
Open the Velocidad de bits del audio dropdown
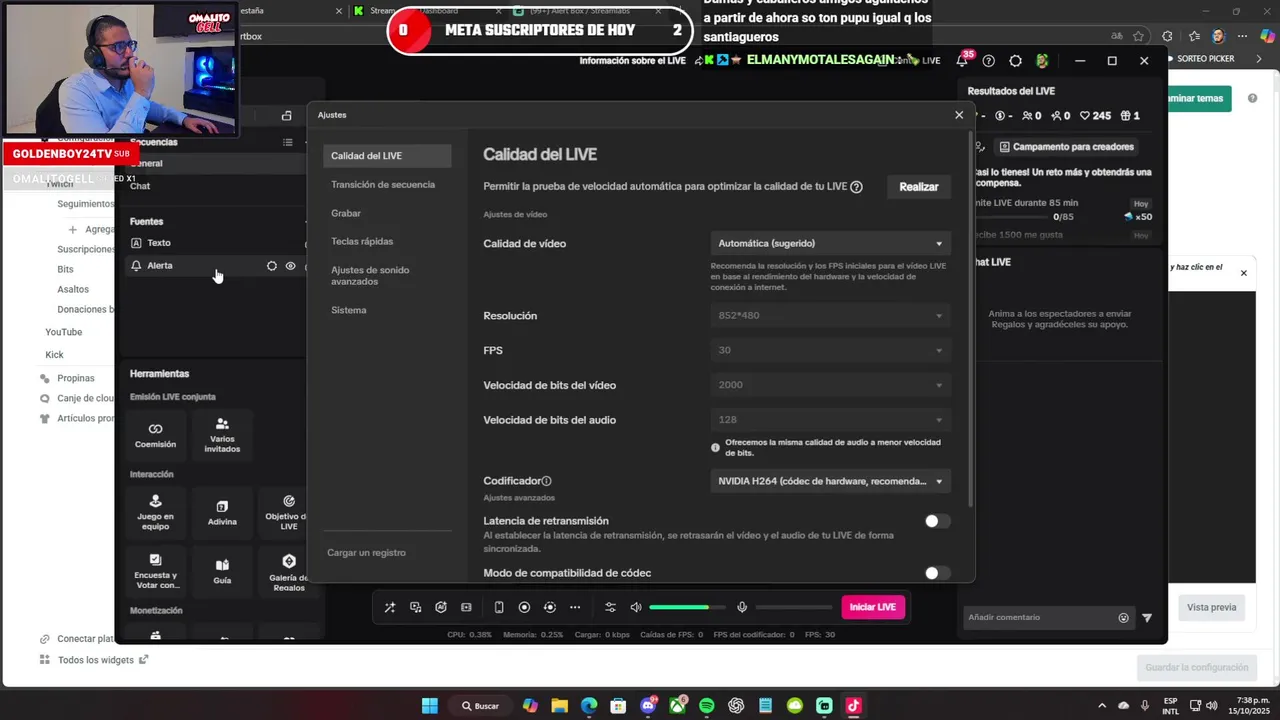pos(830,420)
